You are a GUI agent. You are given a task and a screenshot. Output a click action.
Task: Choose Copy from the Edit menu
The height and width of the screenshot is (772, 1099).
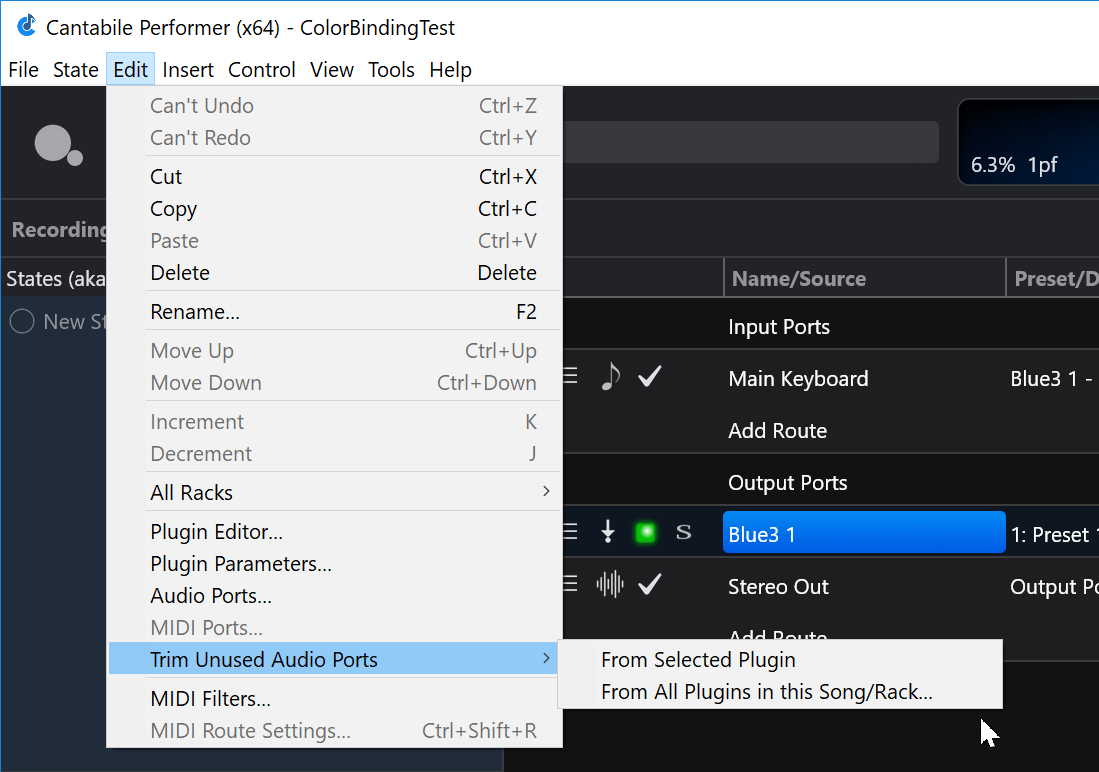(x=335, y=209)
